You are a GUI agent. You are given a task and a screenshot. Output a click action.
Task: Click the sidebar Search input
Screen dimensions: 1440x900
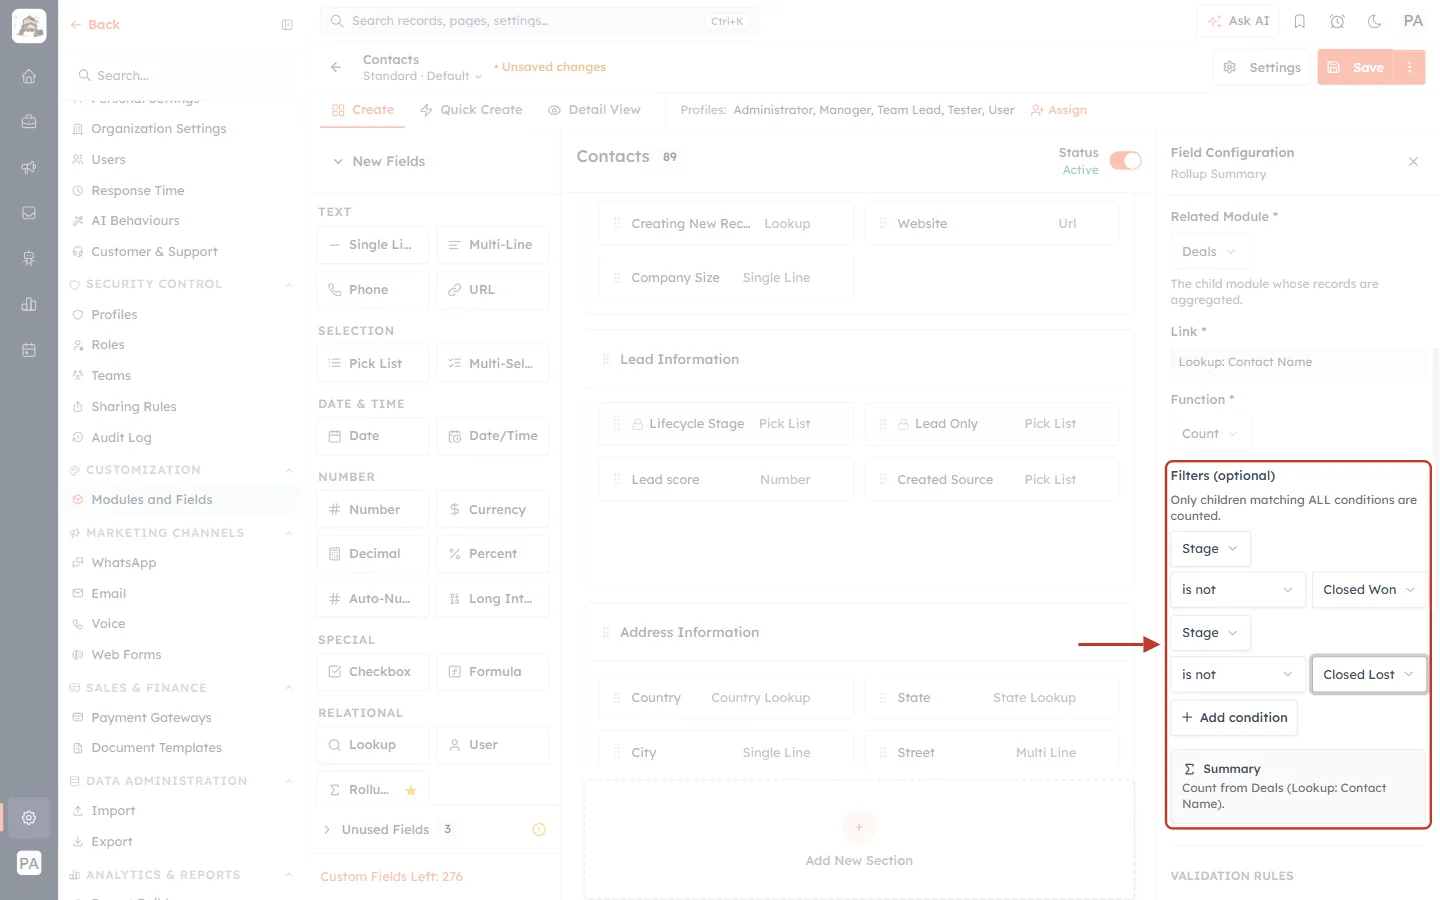[182, 75]
